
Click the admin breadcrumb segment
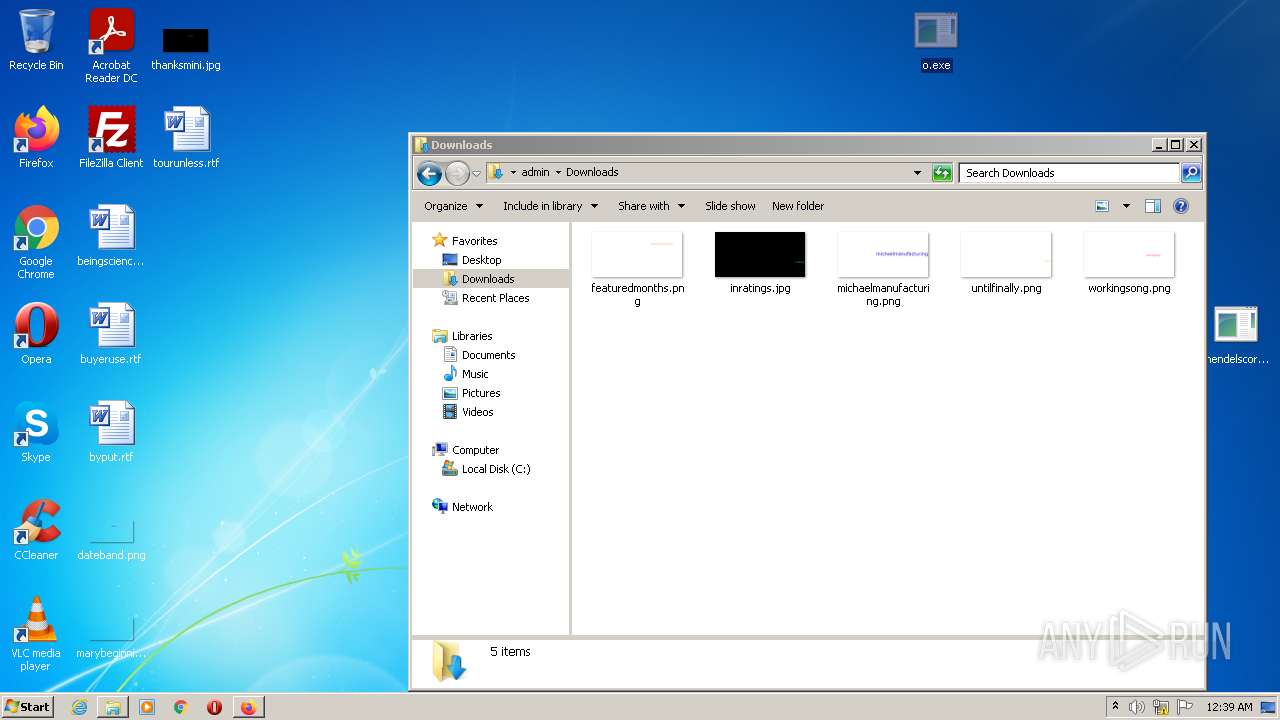(x=535, y=172)
